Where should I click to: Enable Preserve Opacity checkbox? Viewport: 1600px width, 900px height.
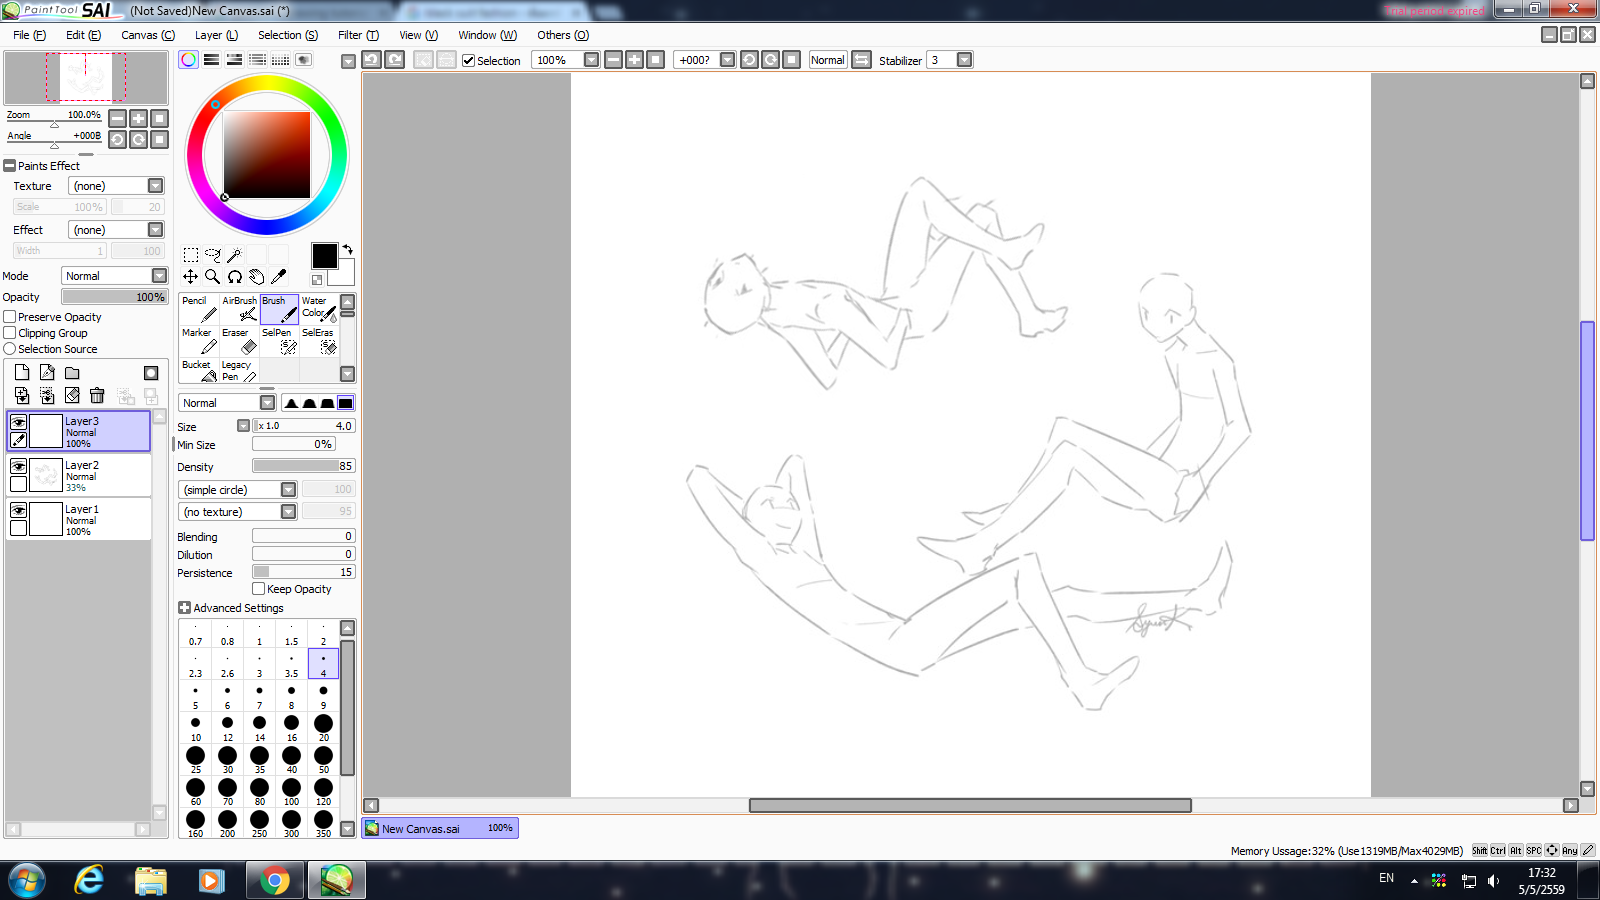click(x=10, y=317)
